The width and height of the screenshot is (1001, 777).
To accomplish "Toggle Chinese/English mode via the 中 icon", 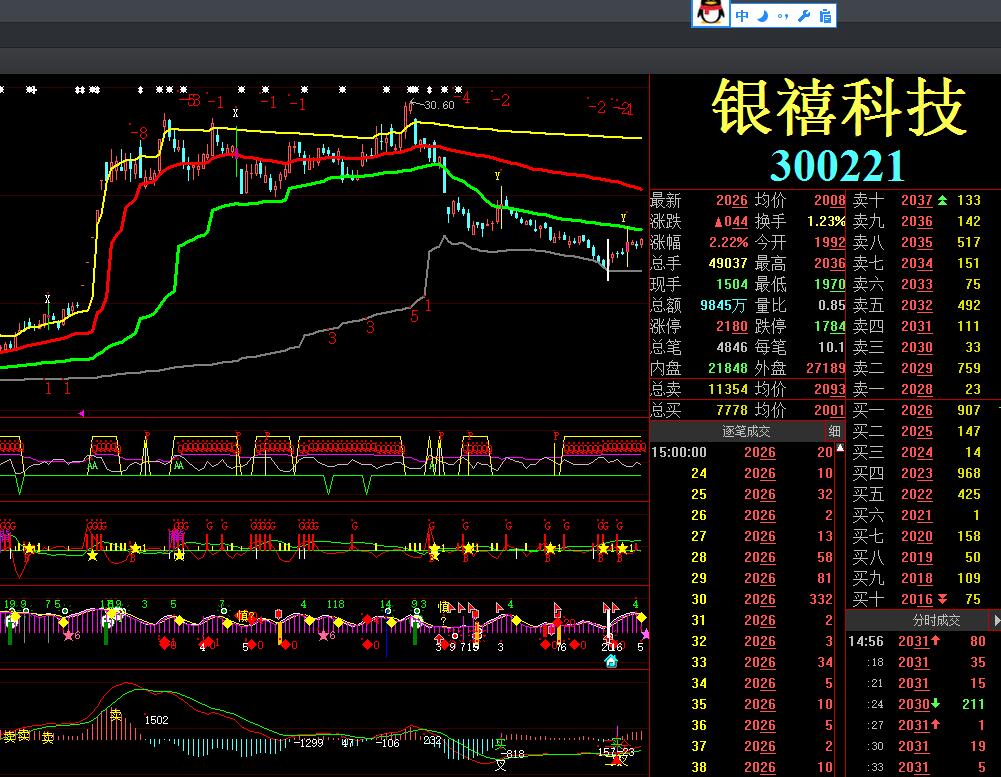I will click(x=742, y=16).
